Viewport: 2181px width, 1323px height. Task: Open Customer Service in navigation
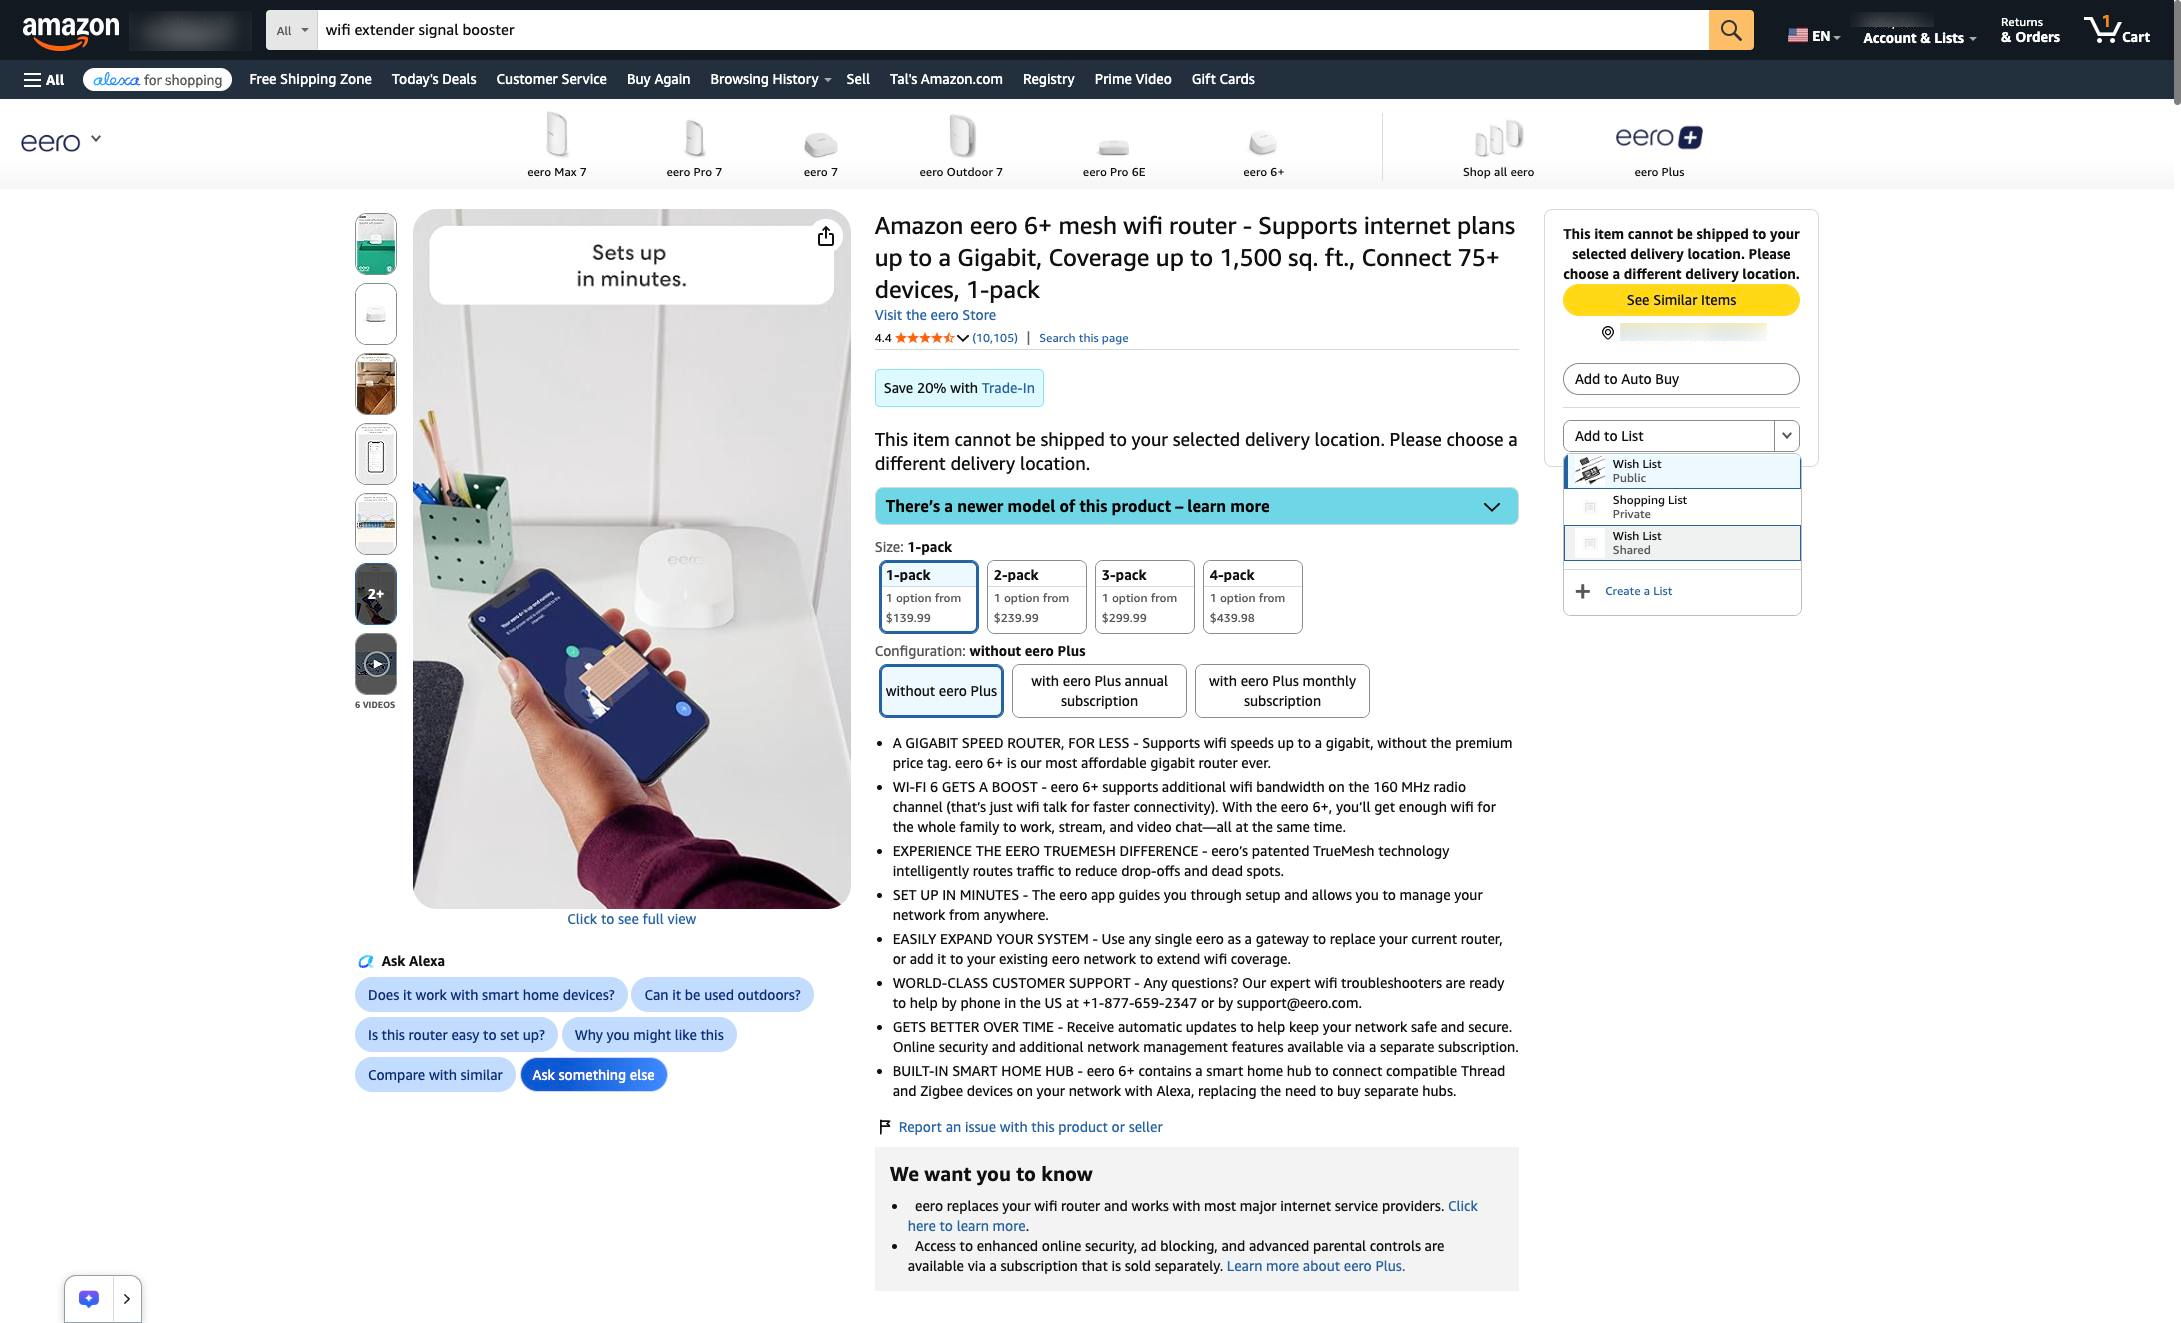tap(551, 79)
